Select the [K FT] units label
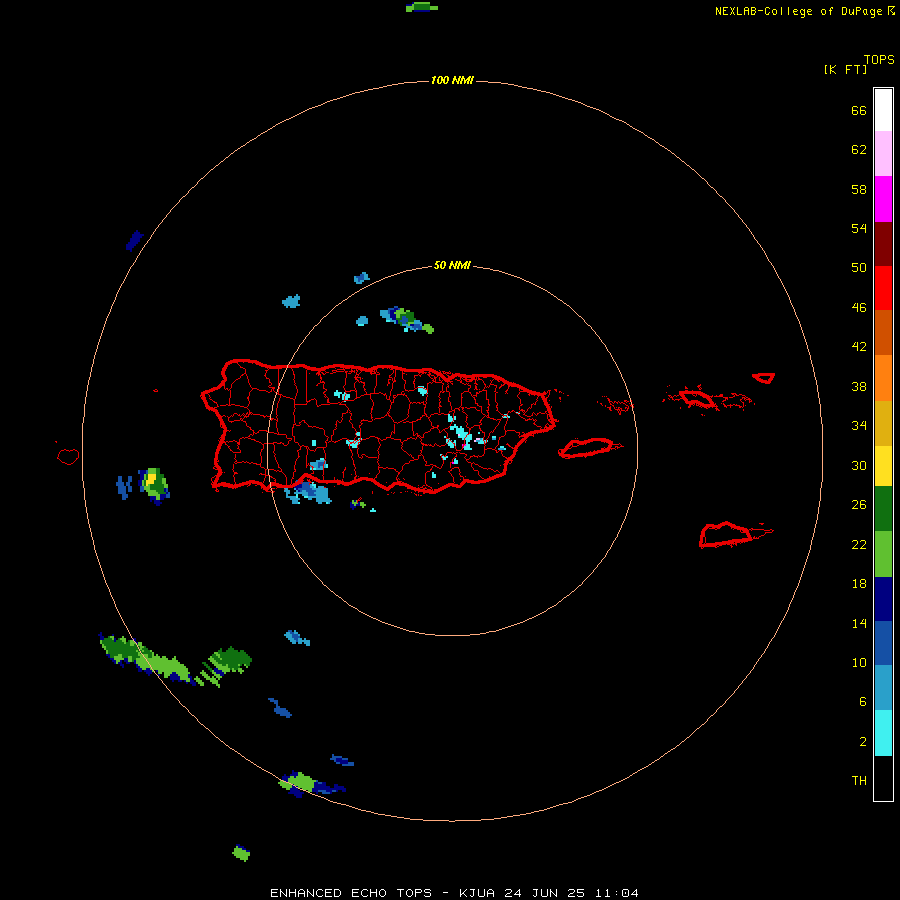The height and width of the screenshot is (900, 900). (x=845, y=69)
